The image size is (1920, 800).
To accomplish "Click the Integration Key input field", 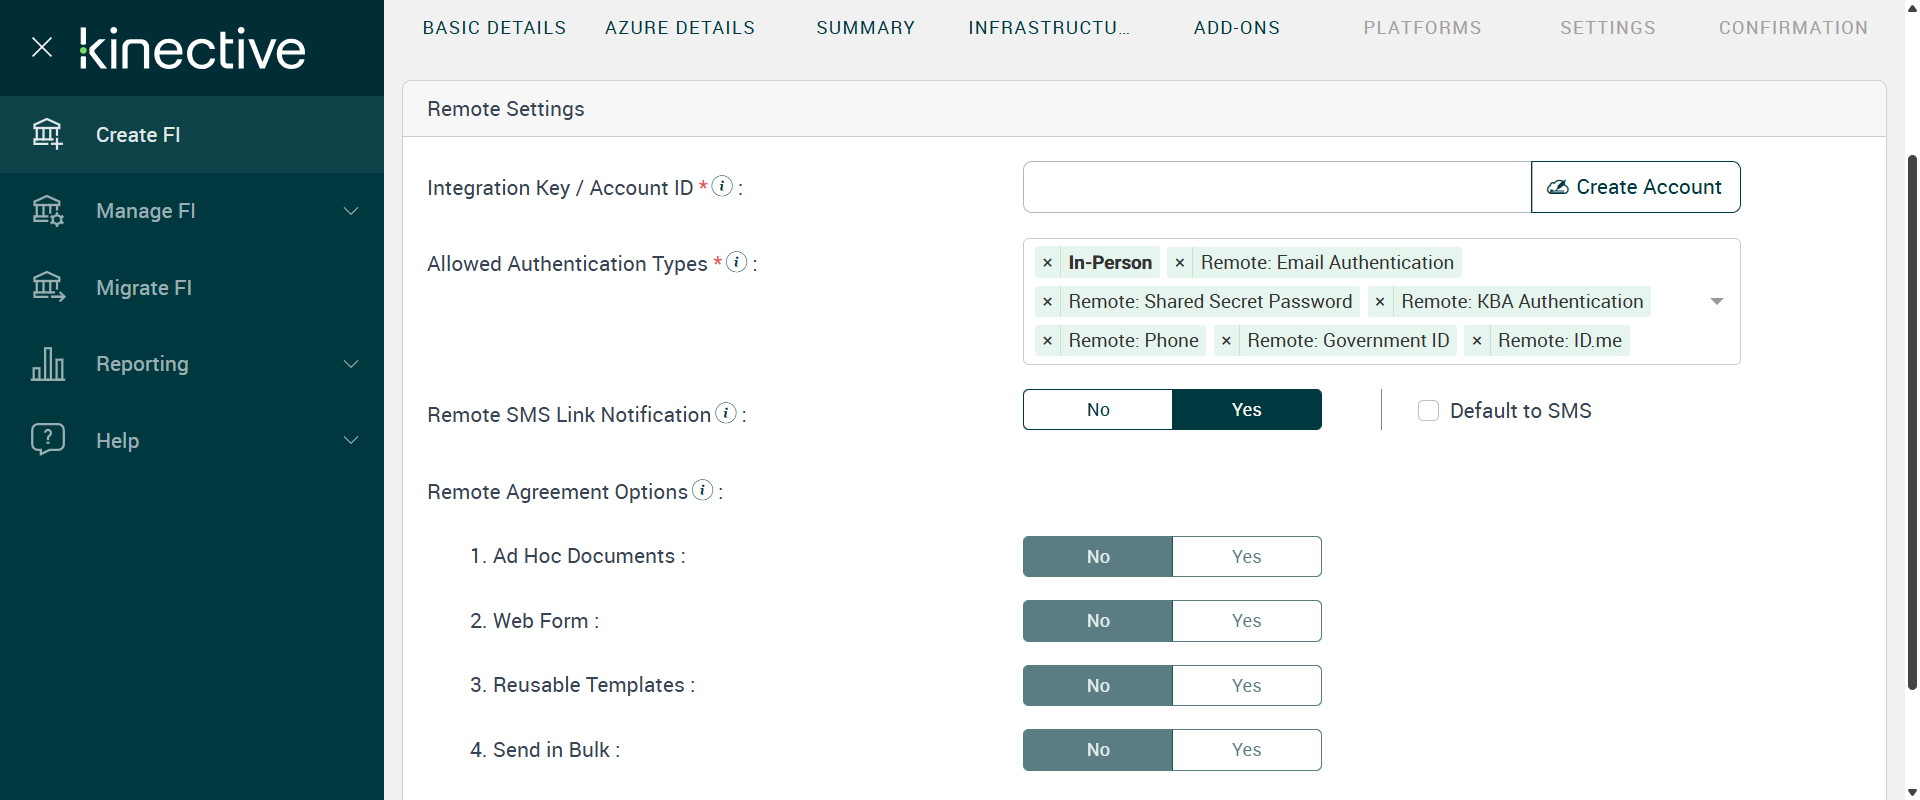I will coord(1276,187).
